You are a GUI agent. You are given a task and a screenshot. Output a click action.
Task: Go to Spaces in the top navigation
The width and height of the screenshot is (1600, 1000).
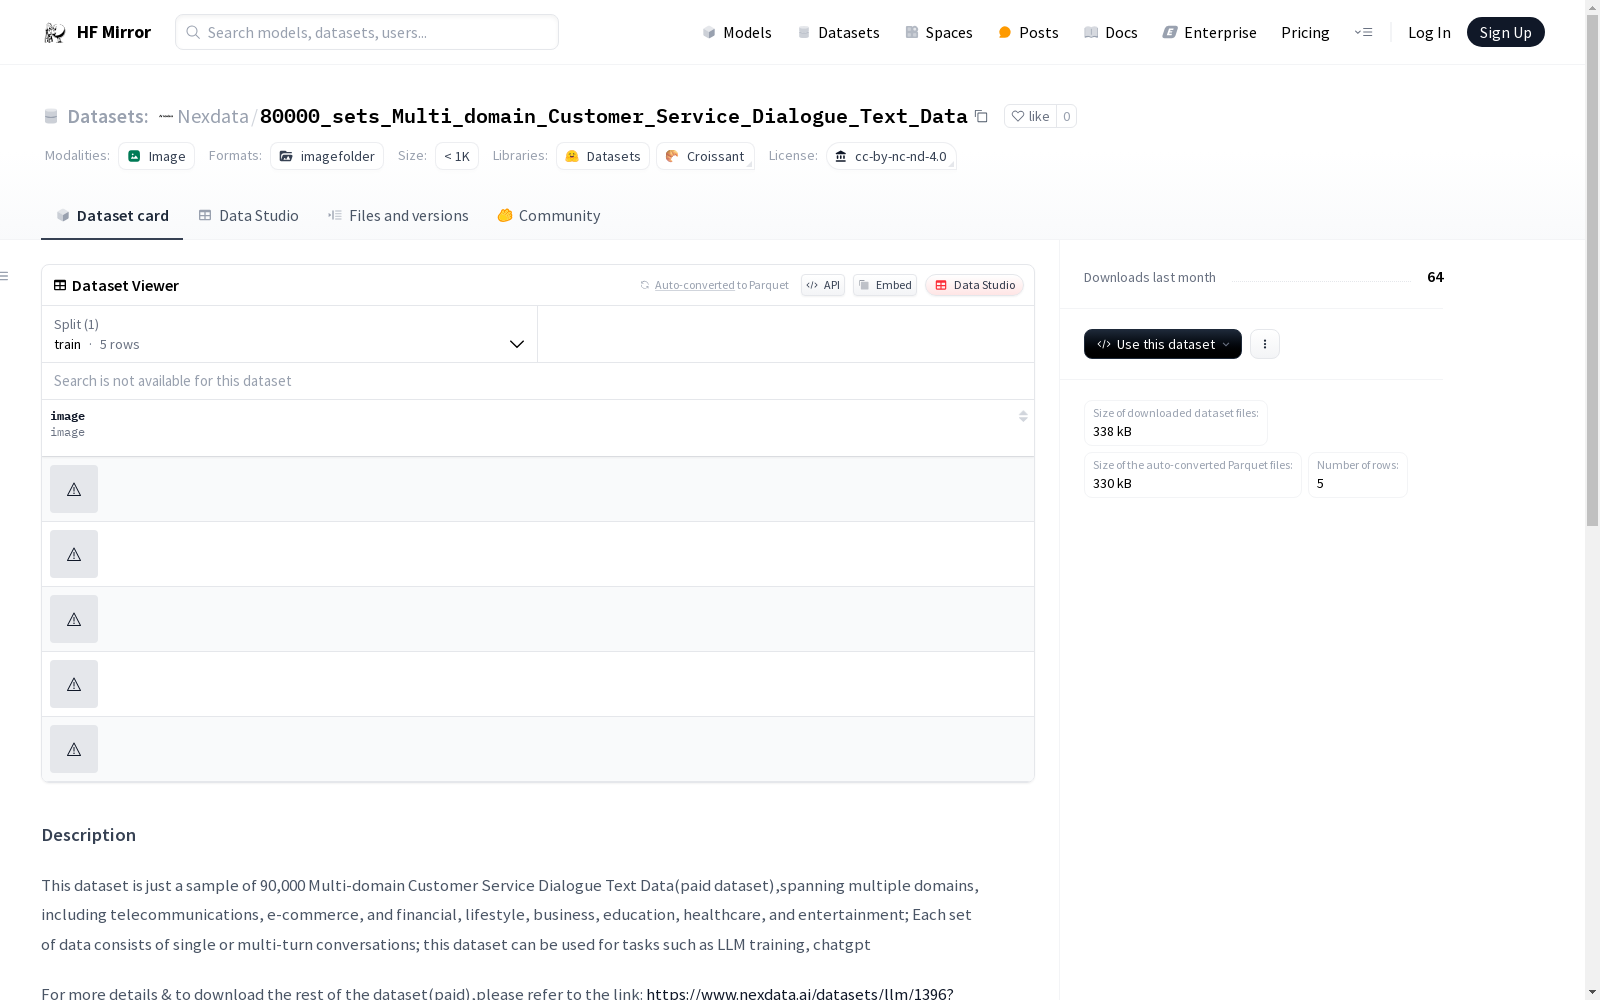pyautogui.click(x=939, y=32)
